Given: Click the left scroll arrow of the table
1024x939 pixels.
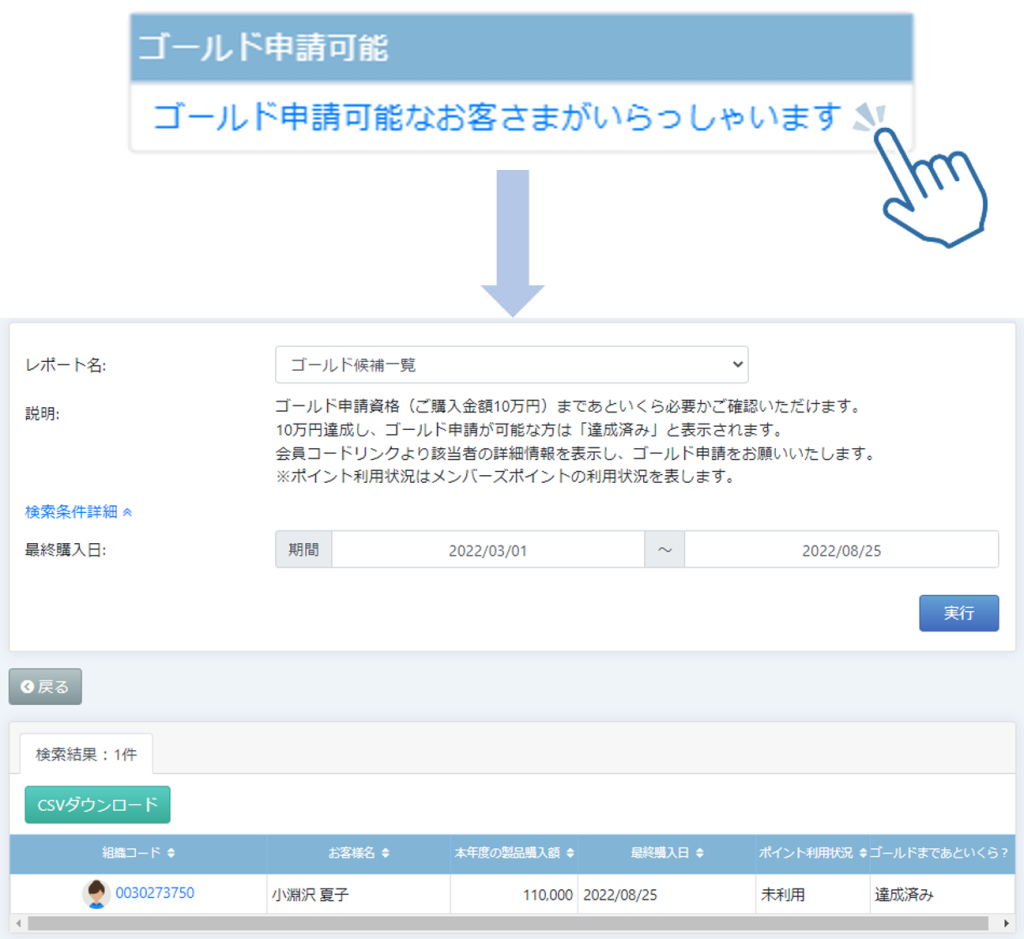Looking at the screenshot, I should coord(18,923).
